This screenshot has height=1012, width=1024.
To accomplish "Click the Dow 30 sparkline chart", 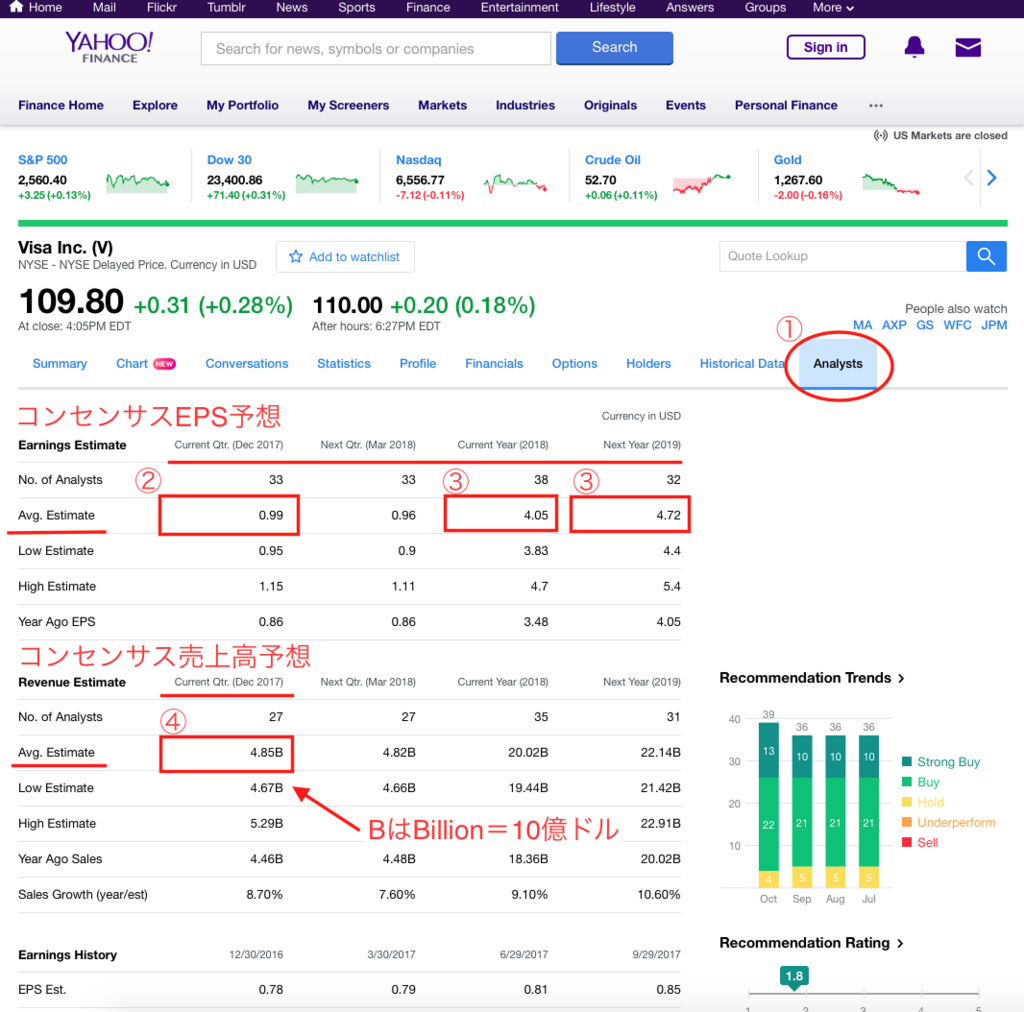I will point(327,182).
